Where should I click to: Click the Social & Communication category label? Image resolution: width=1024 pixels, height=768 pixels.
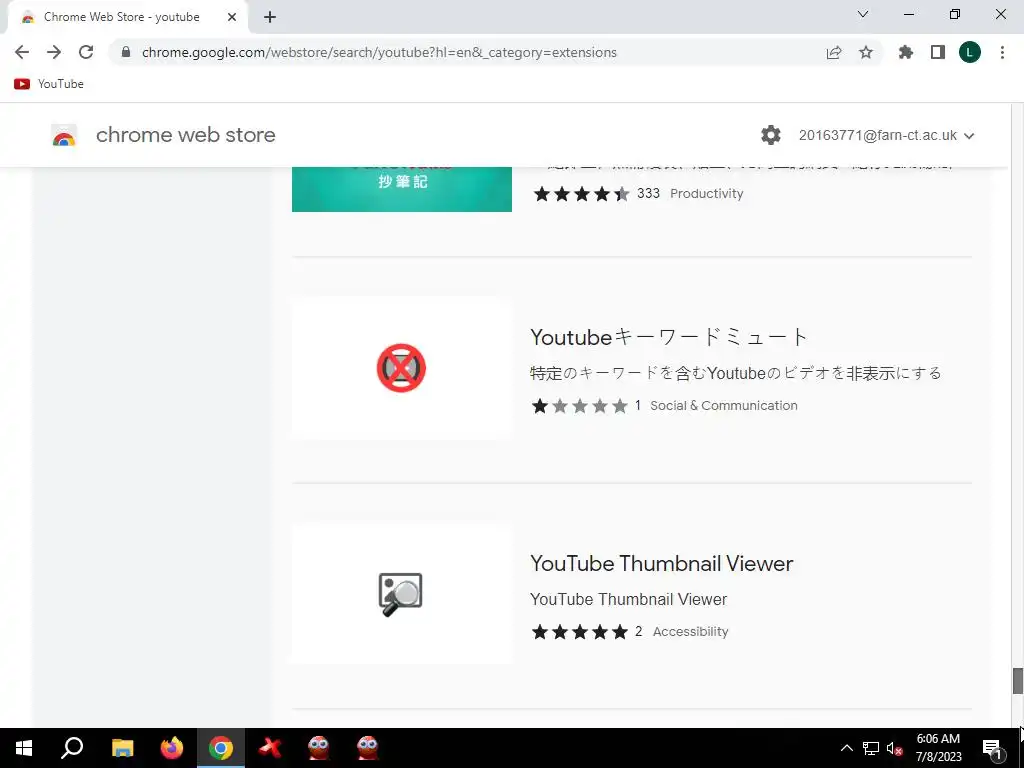point(724,406)
